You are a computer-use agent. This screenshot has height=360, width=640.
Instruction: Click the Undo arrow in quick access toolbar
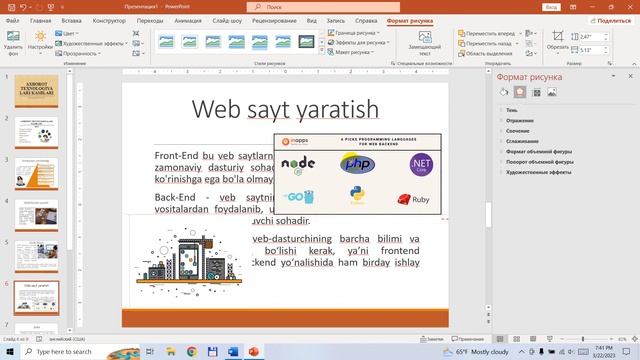(23, 7)
